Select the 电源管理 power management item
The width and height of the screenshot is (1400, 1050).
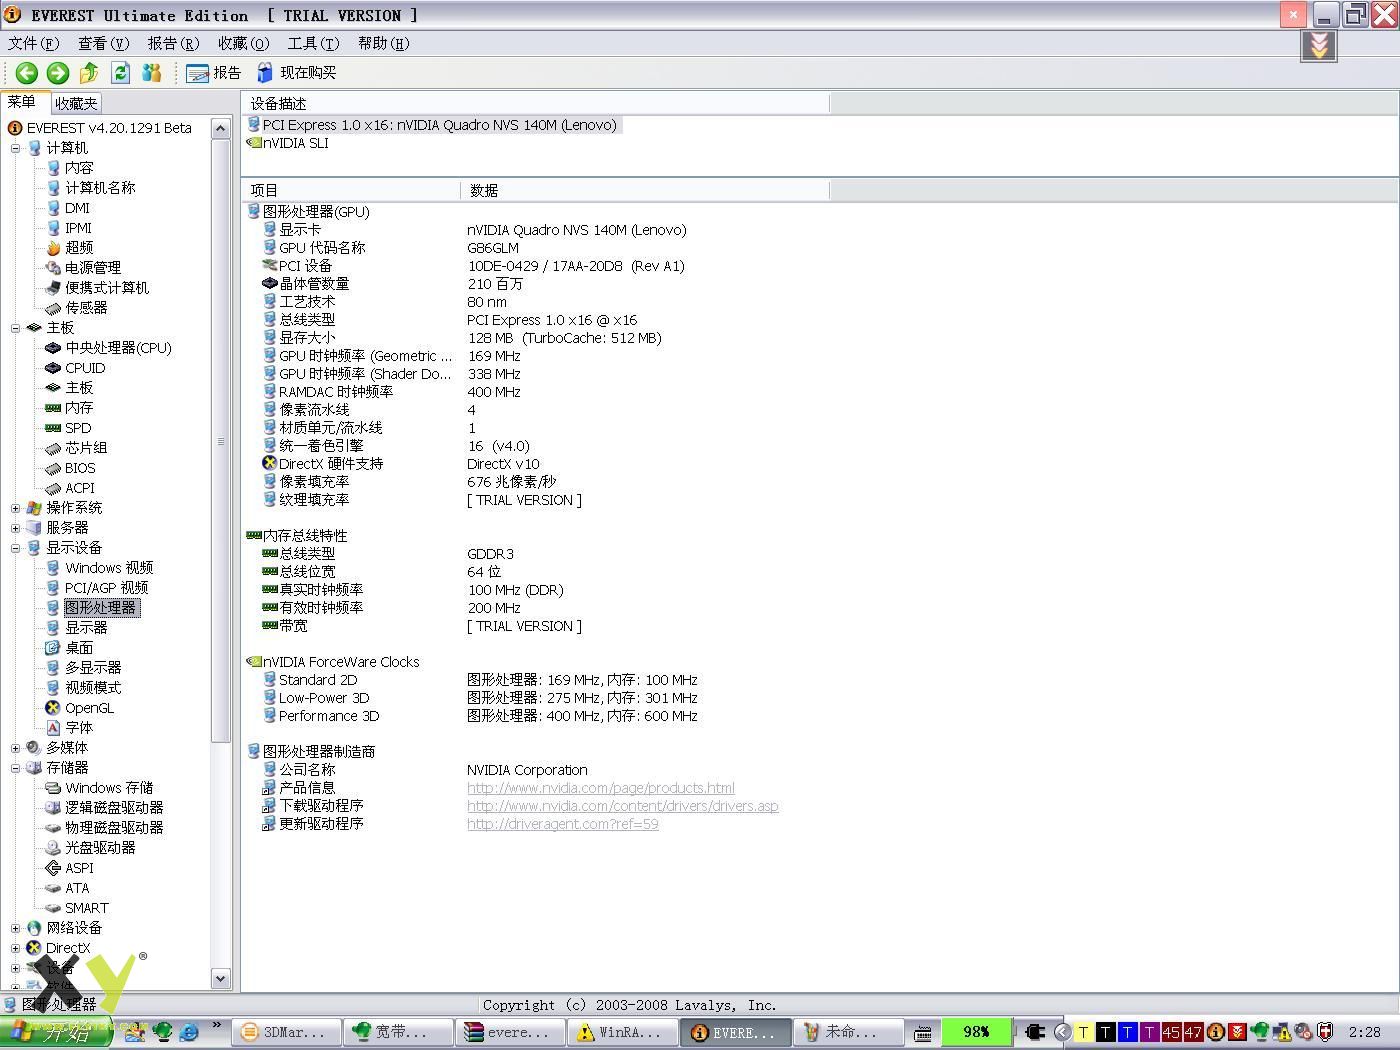pyautogui.click(x=93, y=268)
